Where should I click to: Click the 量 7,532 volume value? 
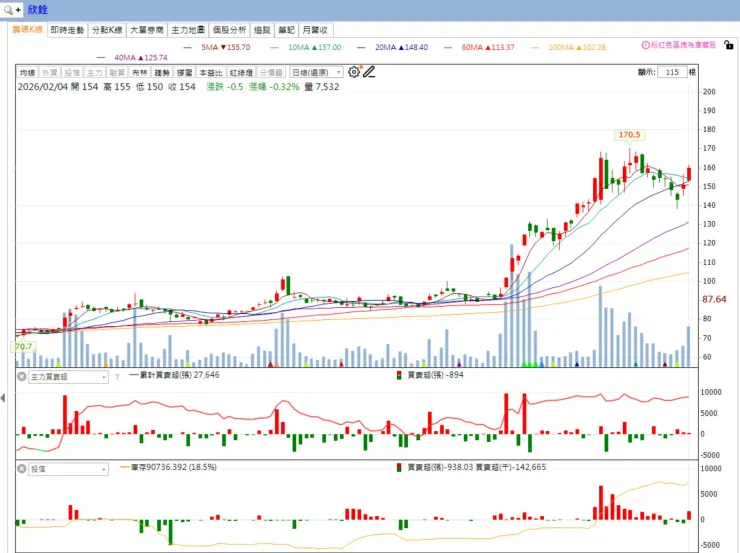[322, 87]
